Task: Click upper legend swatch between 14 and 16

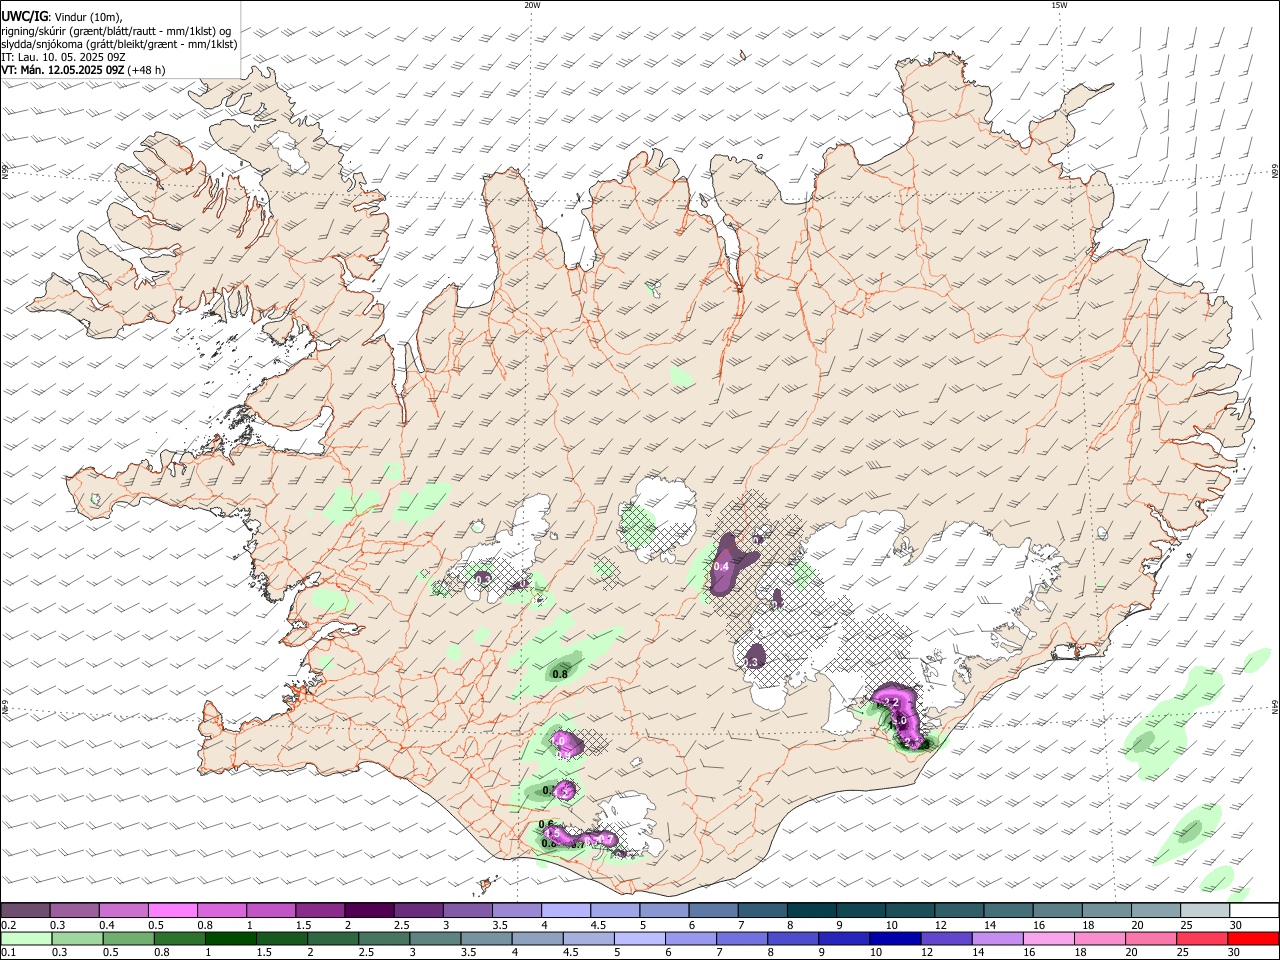Action: (x=1007, y=911)
